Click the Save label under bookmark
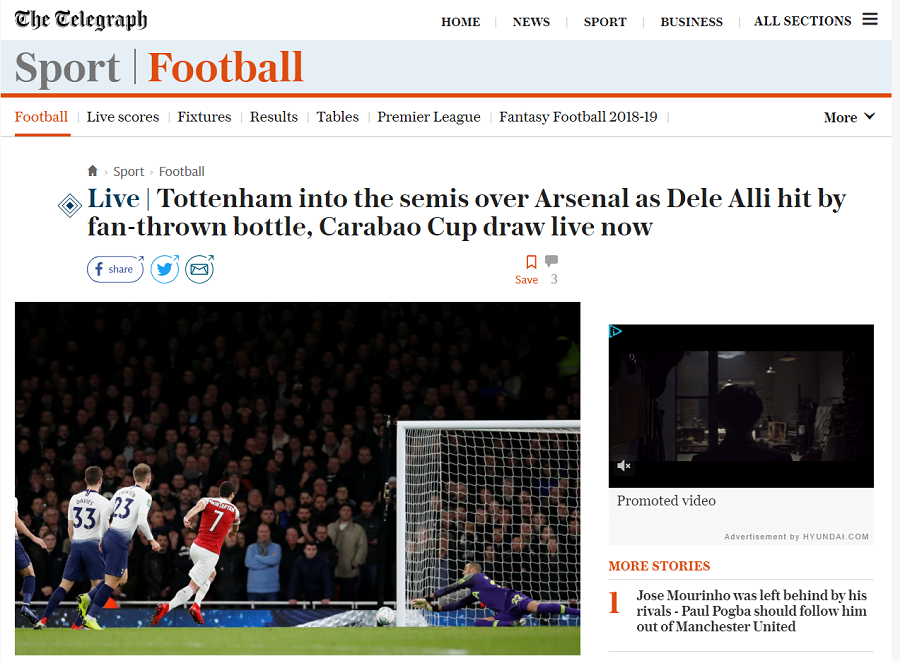 [x=526, y=279]
